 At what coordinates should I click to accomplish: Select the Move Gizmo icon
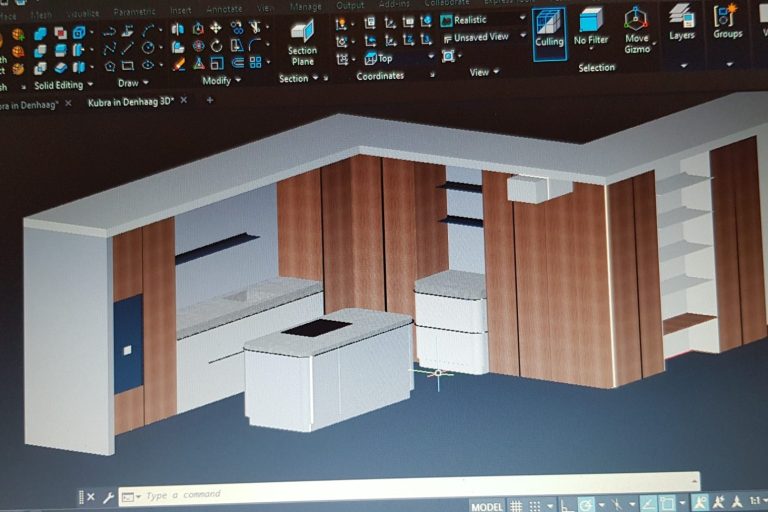click(x=636, y=30)
